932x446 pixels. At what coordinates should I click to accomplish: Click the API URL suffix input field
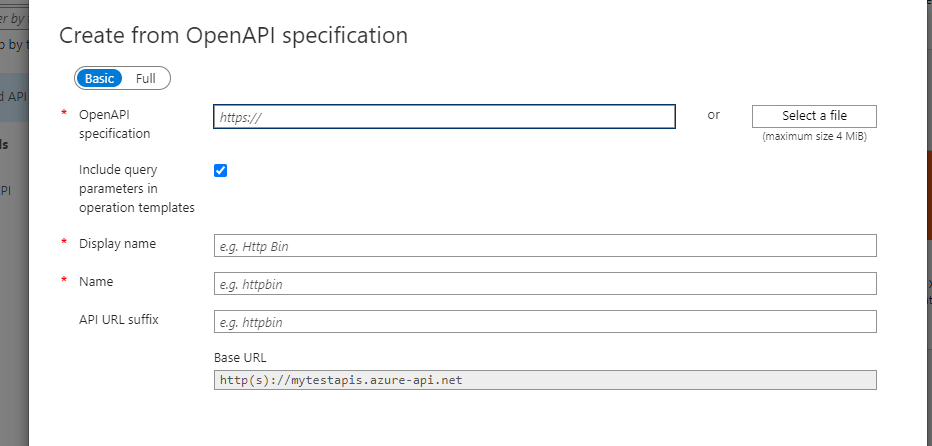pyautogui.click(x=545, y=322)
